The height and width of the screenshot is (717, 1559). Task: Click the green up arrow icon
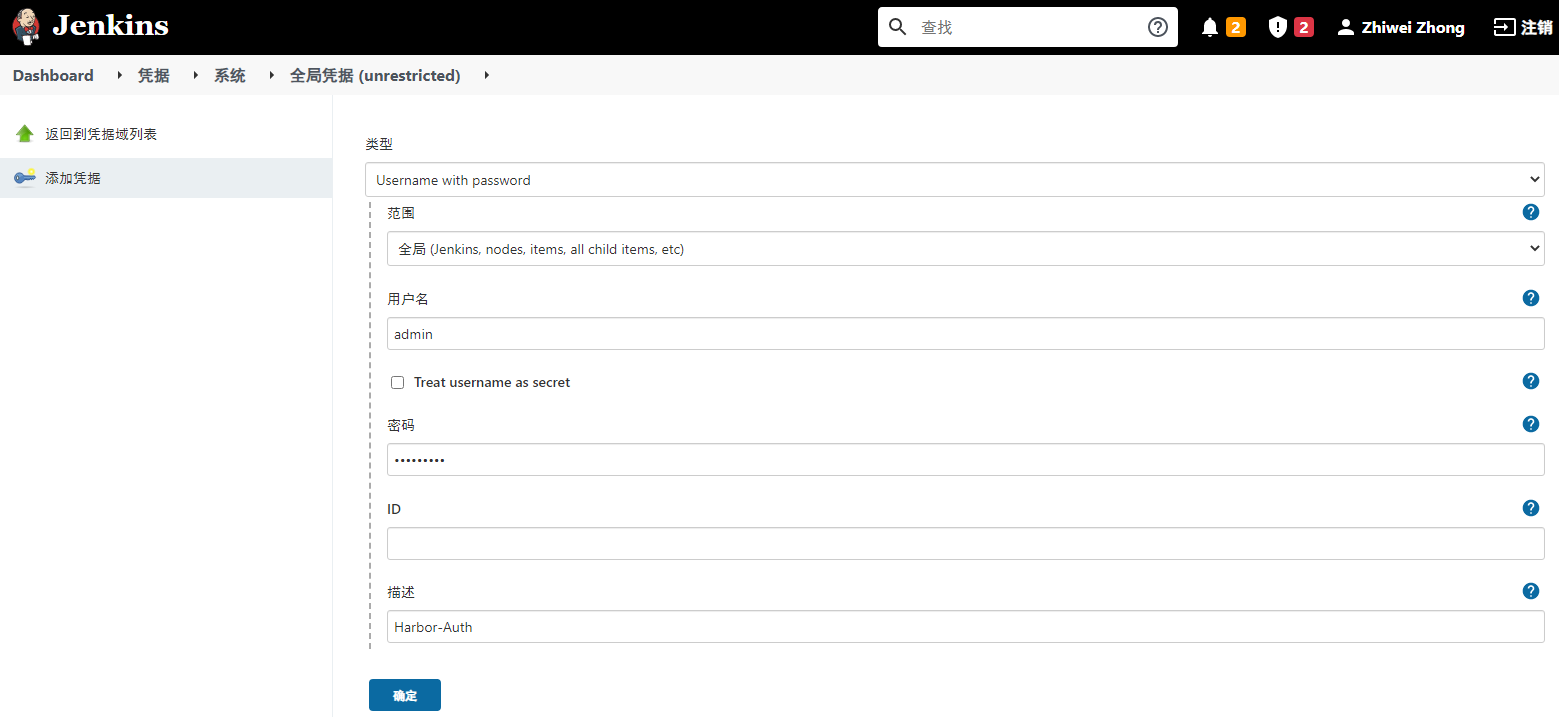click(25, 133)
